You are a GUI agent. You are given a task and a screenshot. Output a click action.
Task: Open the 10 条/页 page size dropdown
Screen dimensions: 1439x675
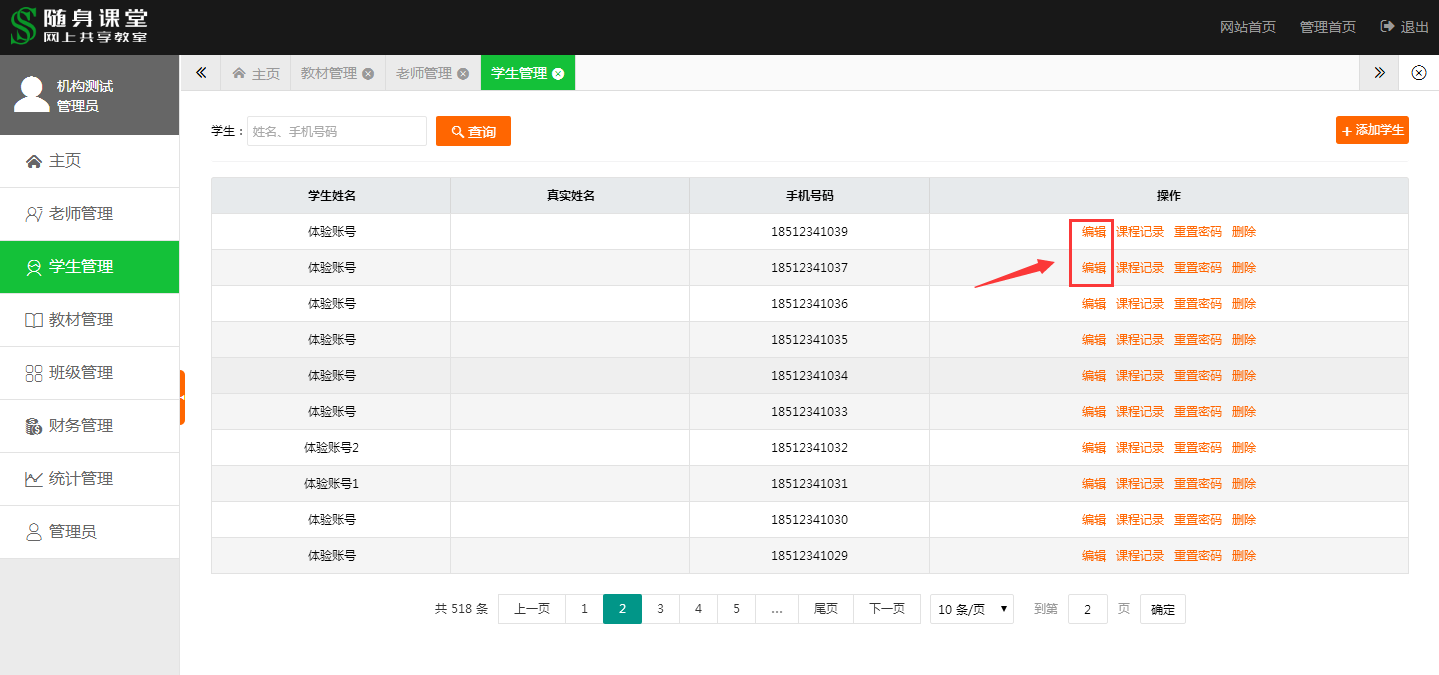click(972, 609)
